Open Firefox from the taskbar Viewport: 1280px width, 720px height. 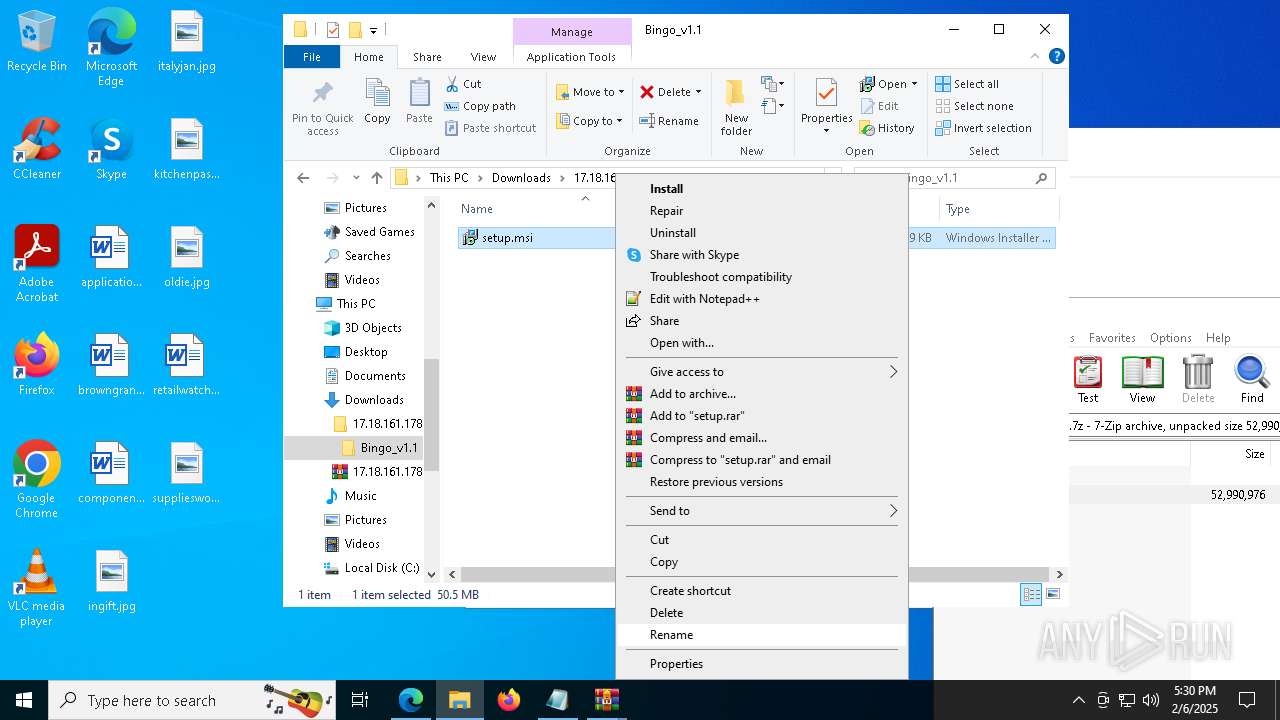509,700
